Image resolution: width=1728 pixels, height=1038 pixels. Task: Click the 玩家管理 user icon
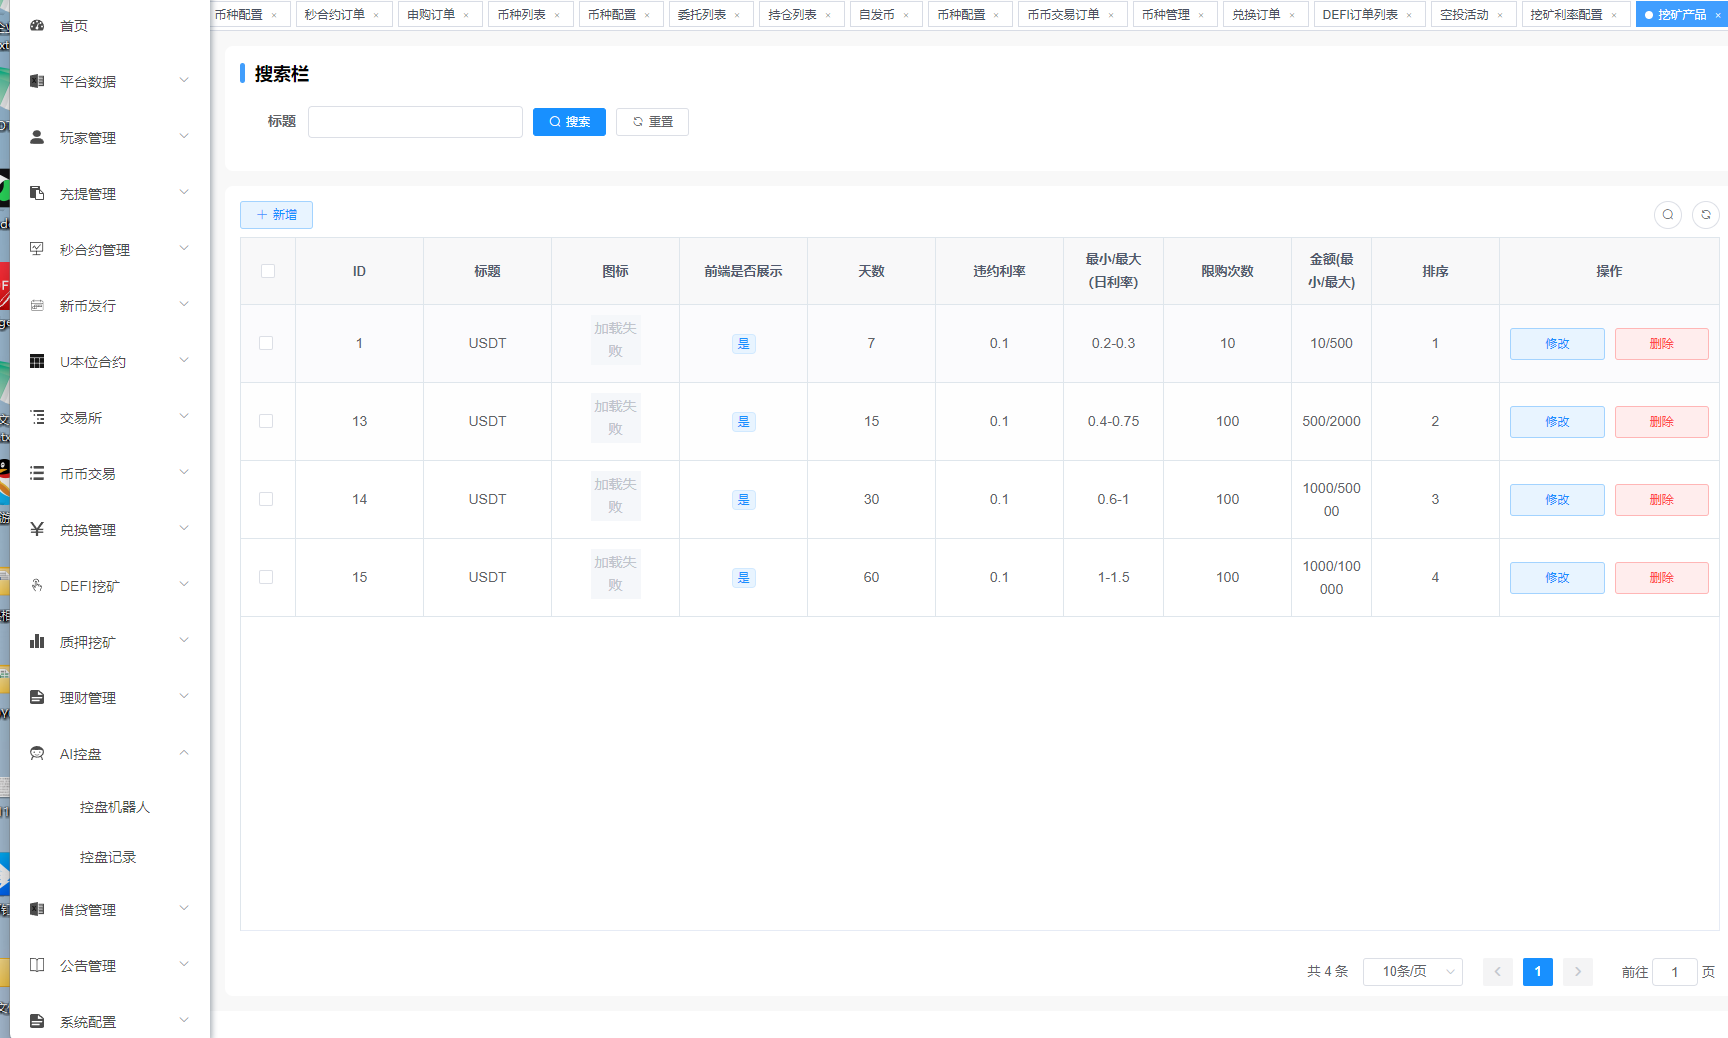pyautogui.click(x=37, y=137)
